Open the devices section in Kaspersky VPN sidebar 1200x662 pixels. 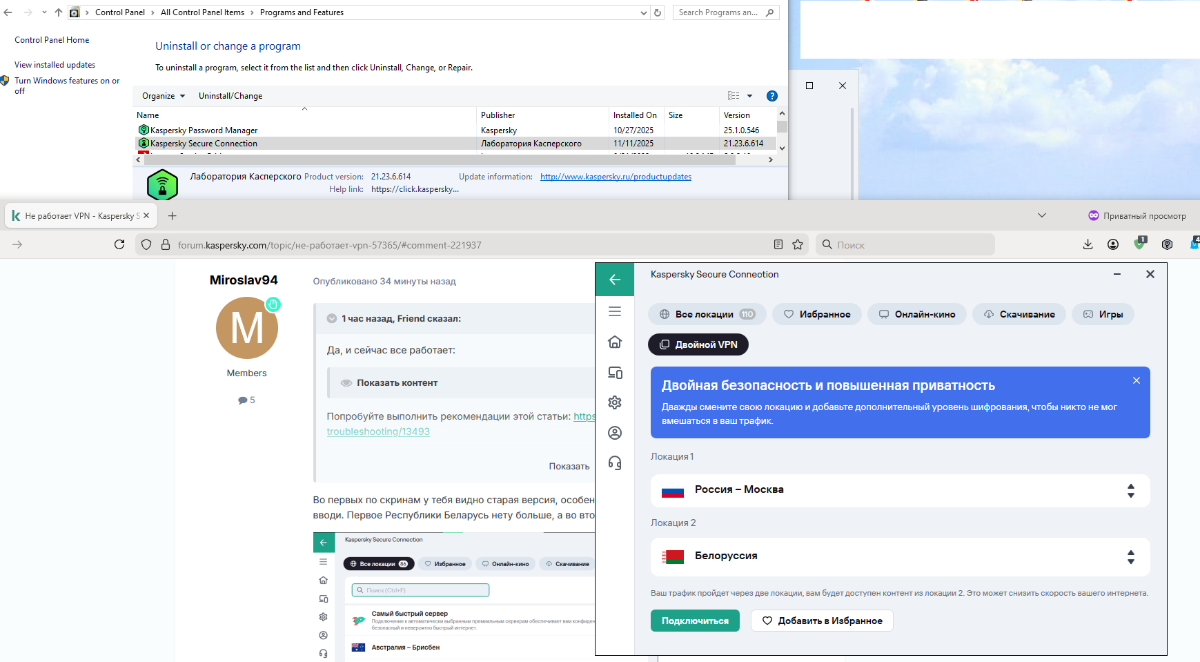pyautogui.click(x=614, y=372)
